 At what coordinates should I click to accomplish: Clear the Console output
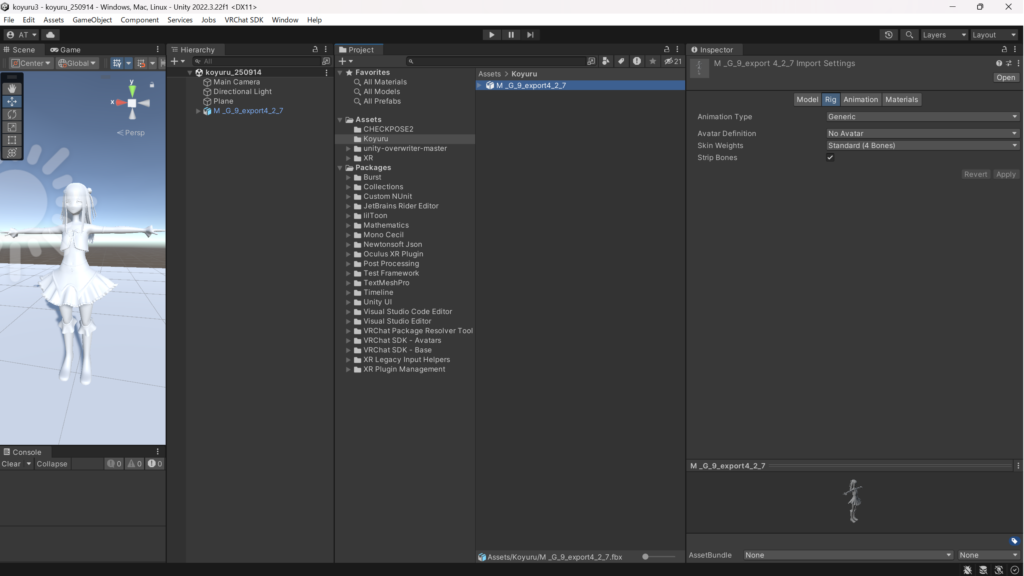[x=11, y=464]
